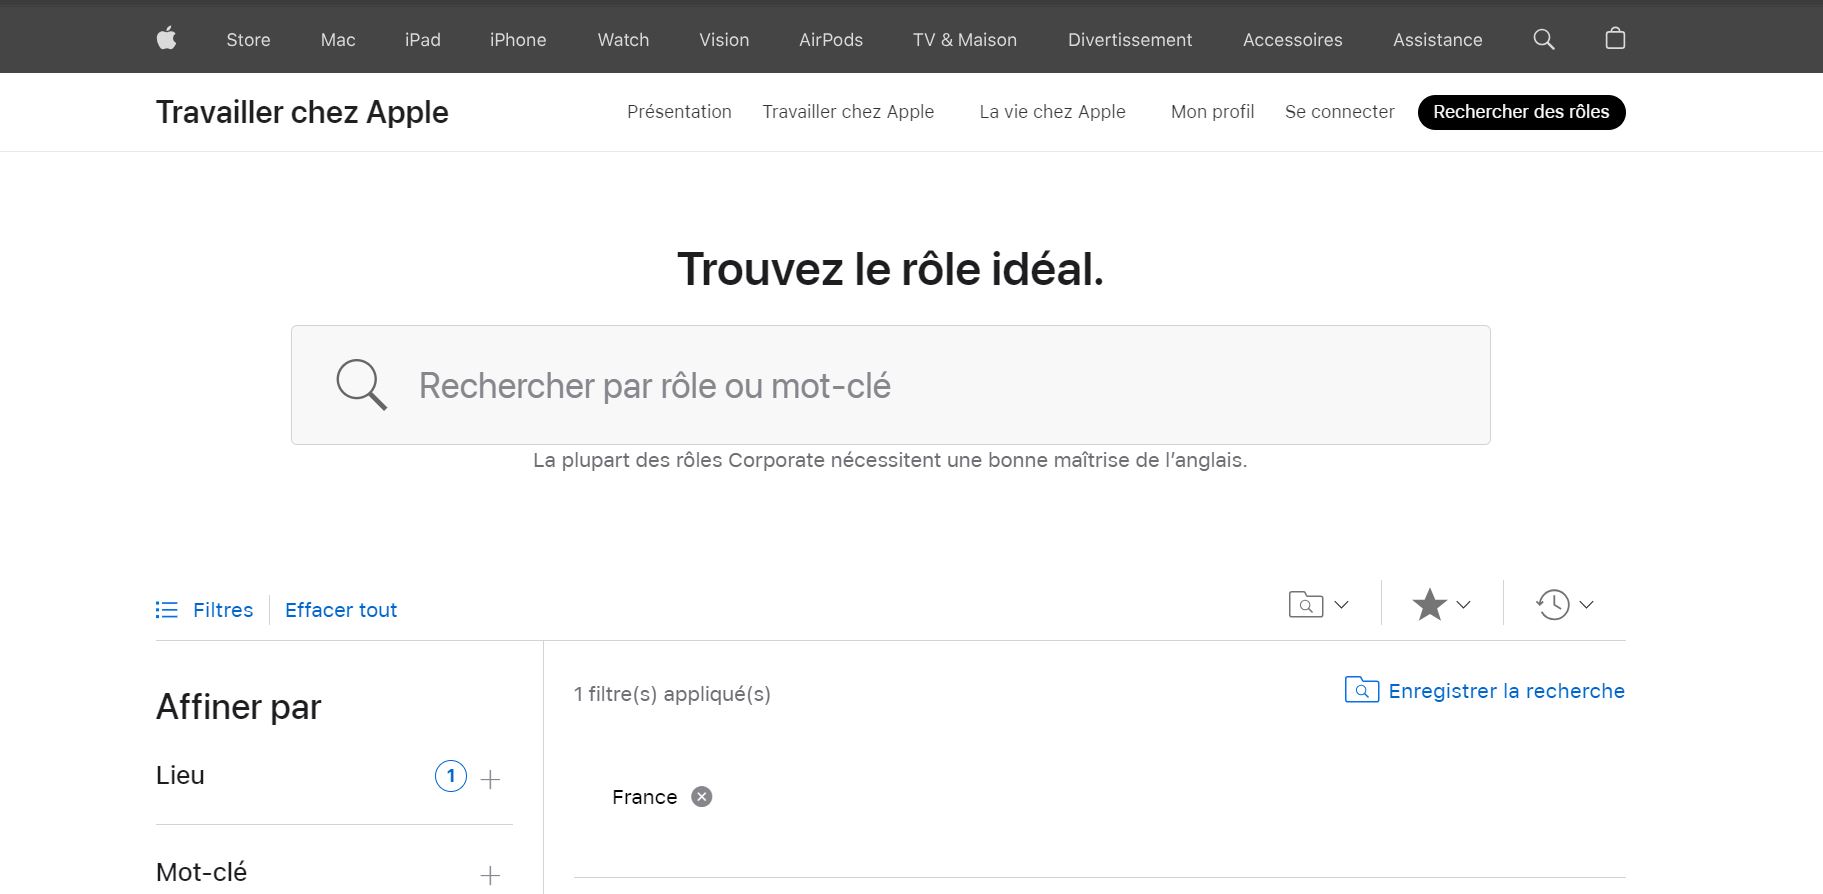Screen dimensions: 1823x894
Task: Go to the Présentation tab
Action: [x=679, y=112]
